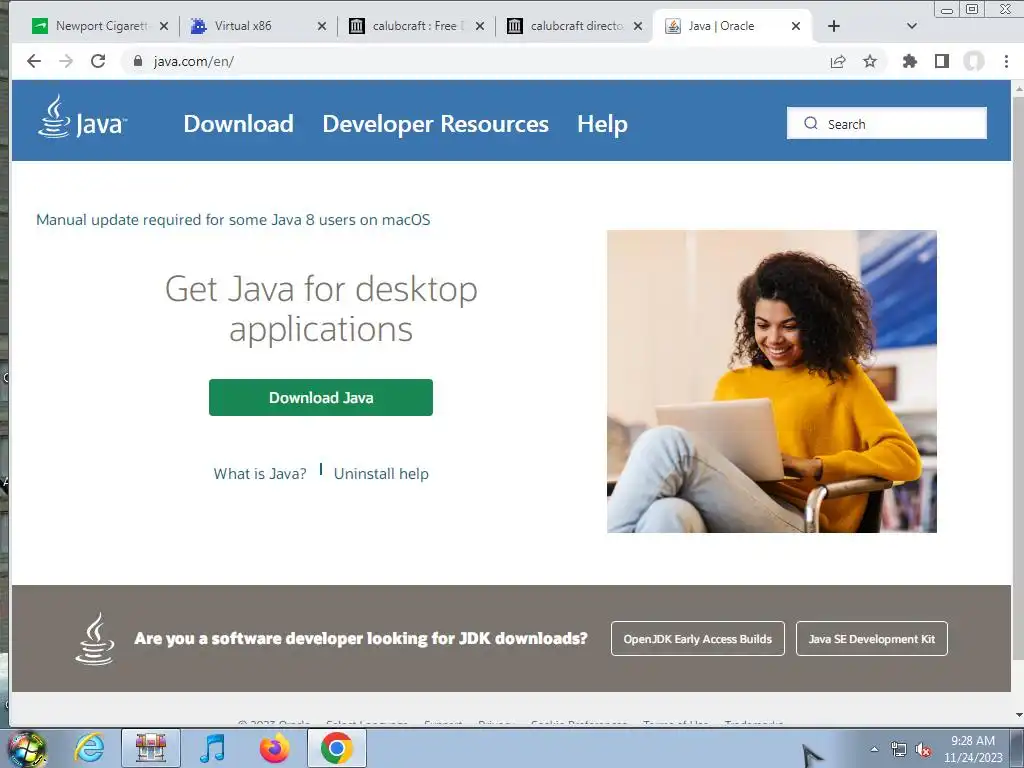The height and width of the screenshot is (768, 1024).
Task: Open the Chrome extensions puzzle icon
Action: click(x=910, y=61)
